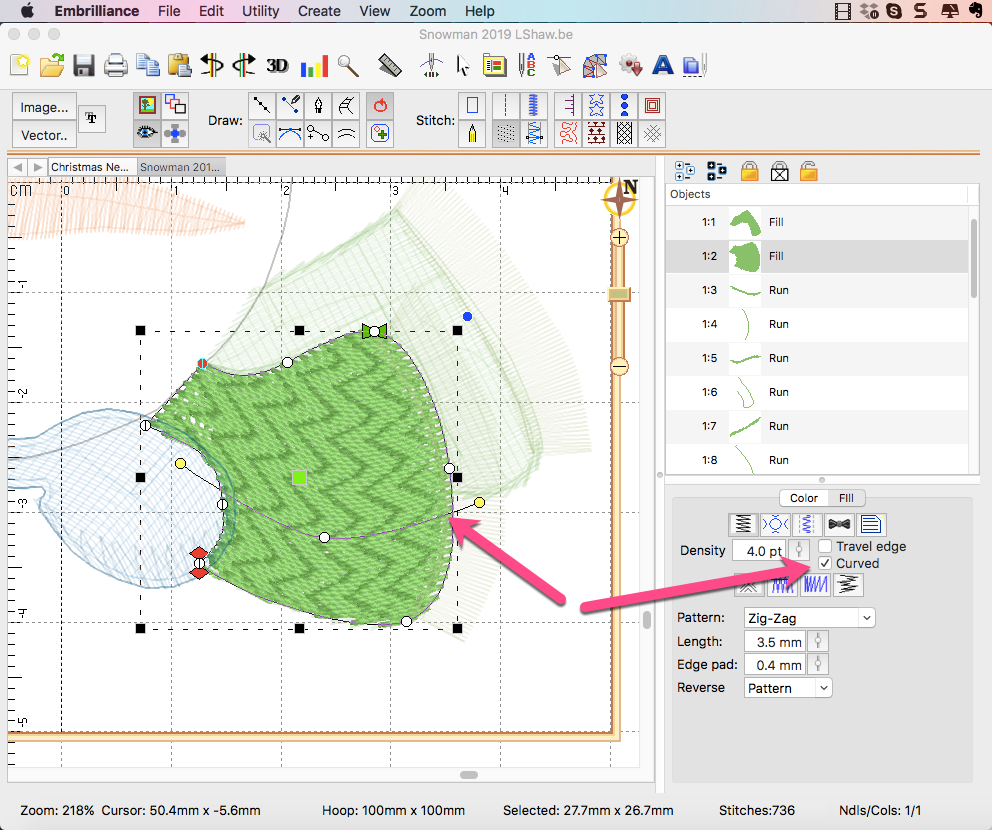The height and width of the screenshot is (830, 992).
Task: Click the print icon in toolbar
Action: (116, 66)
